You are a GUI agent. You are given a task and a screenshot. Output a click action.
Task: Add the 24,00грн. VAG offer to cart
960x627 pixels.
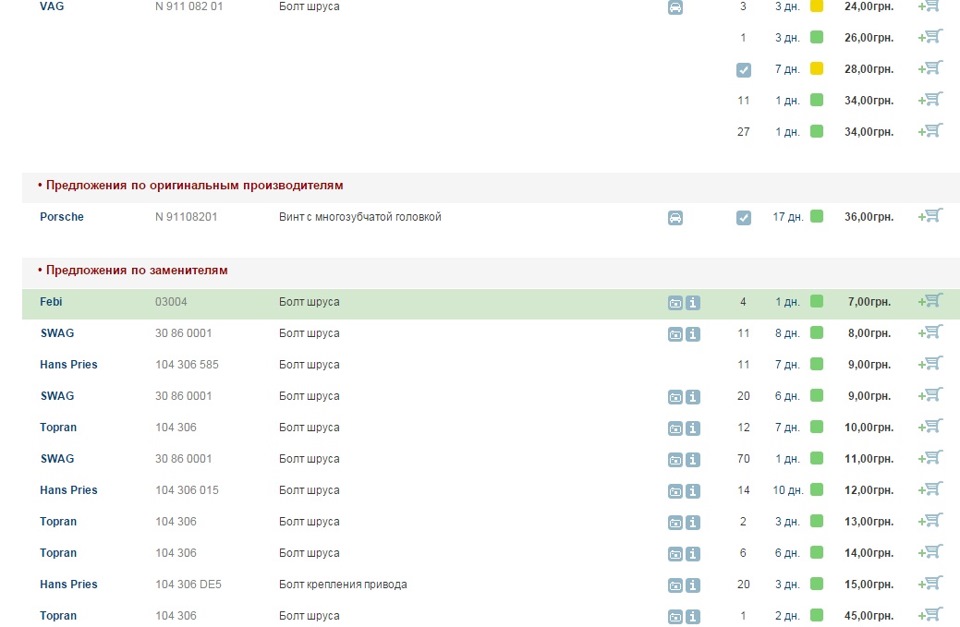click(930, 6)
